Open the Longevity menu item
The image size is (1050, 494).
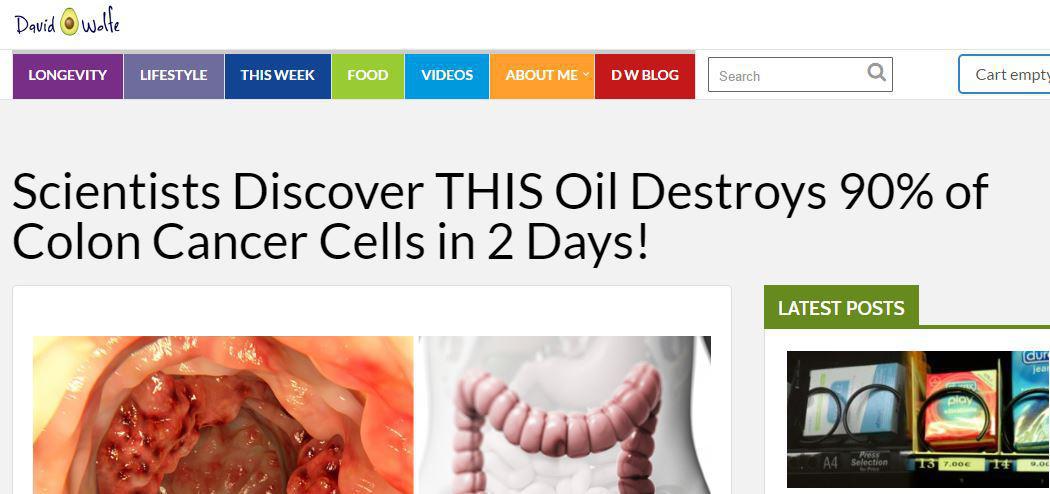coord(68,75)
